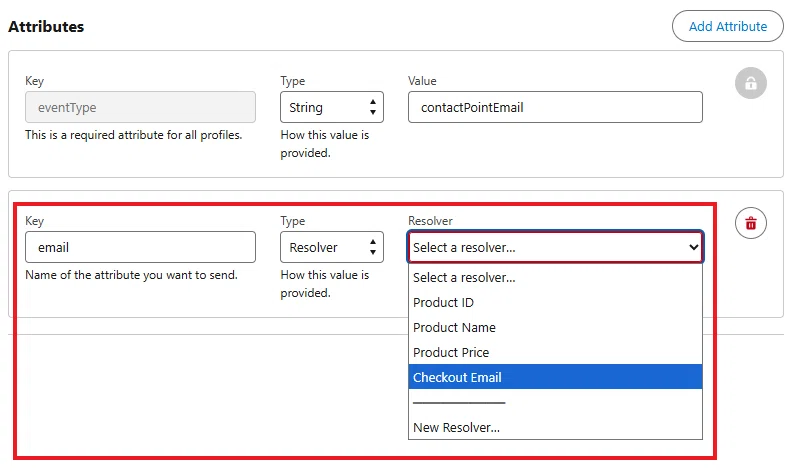Open the String type dropdown
The width and height of the screenshot is (794, 472).
pos(332,107)
